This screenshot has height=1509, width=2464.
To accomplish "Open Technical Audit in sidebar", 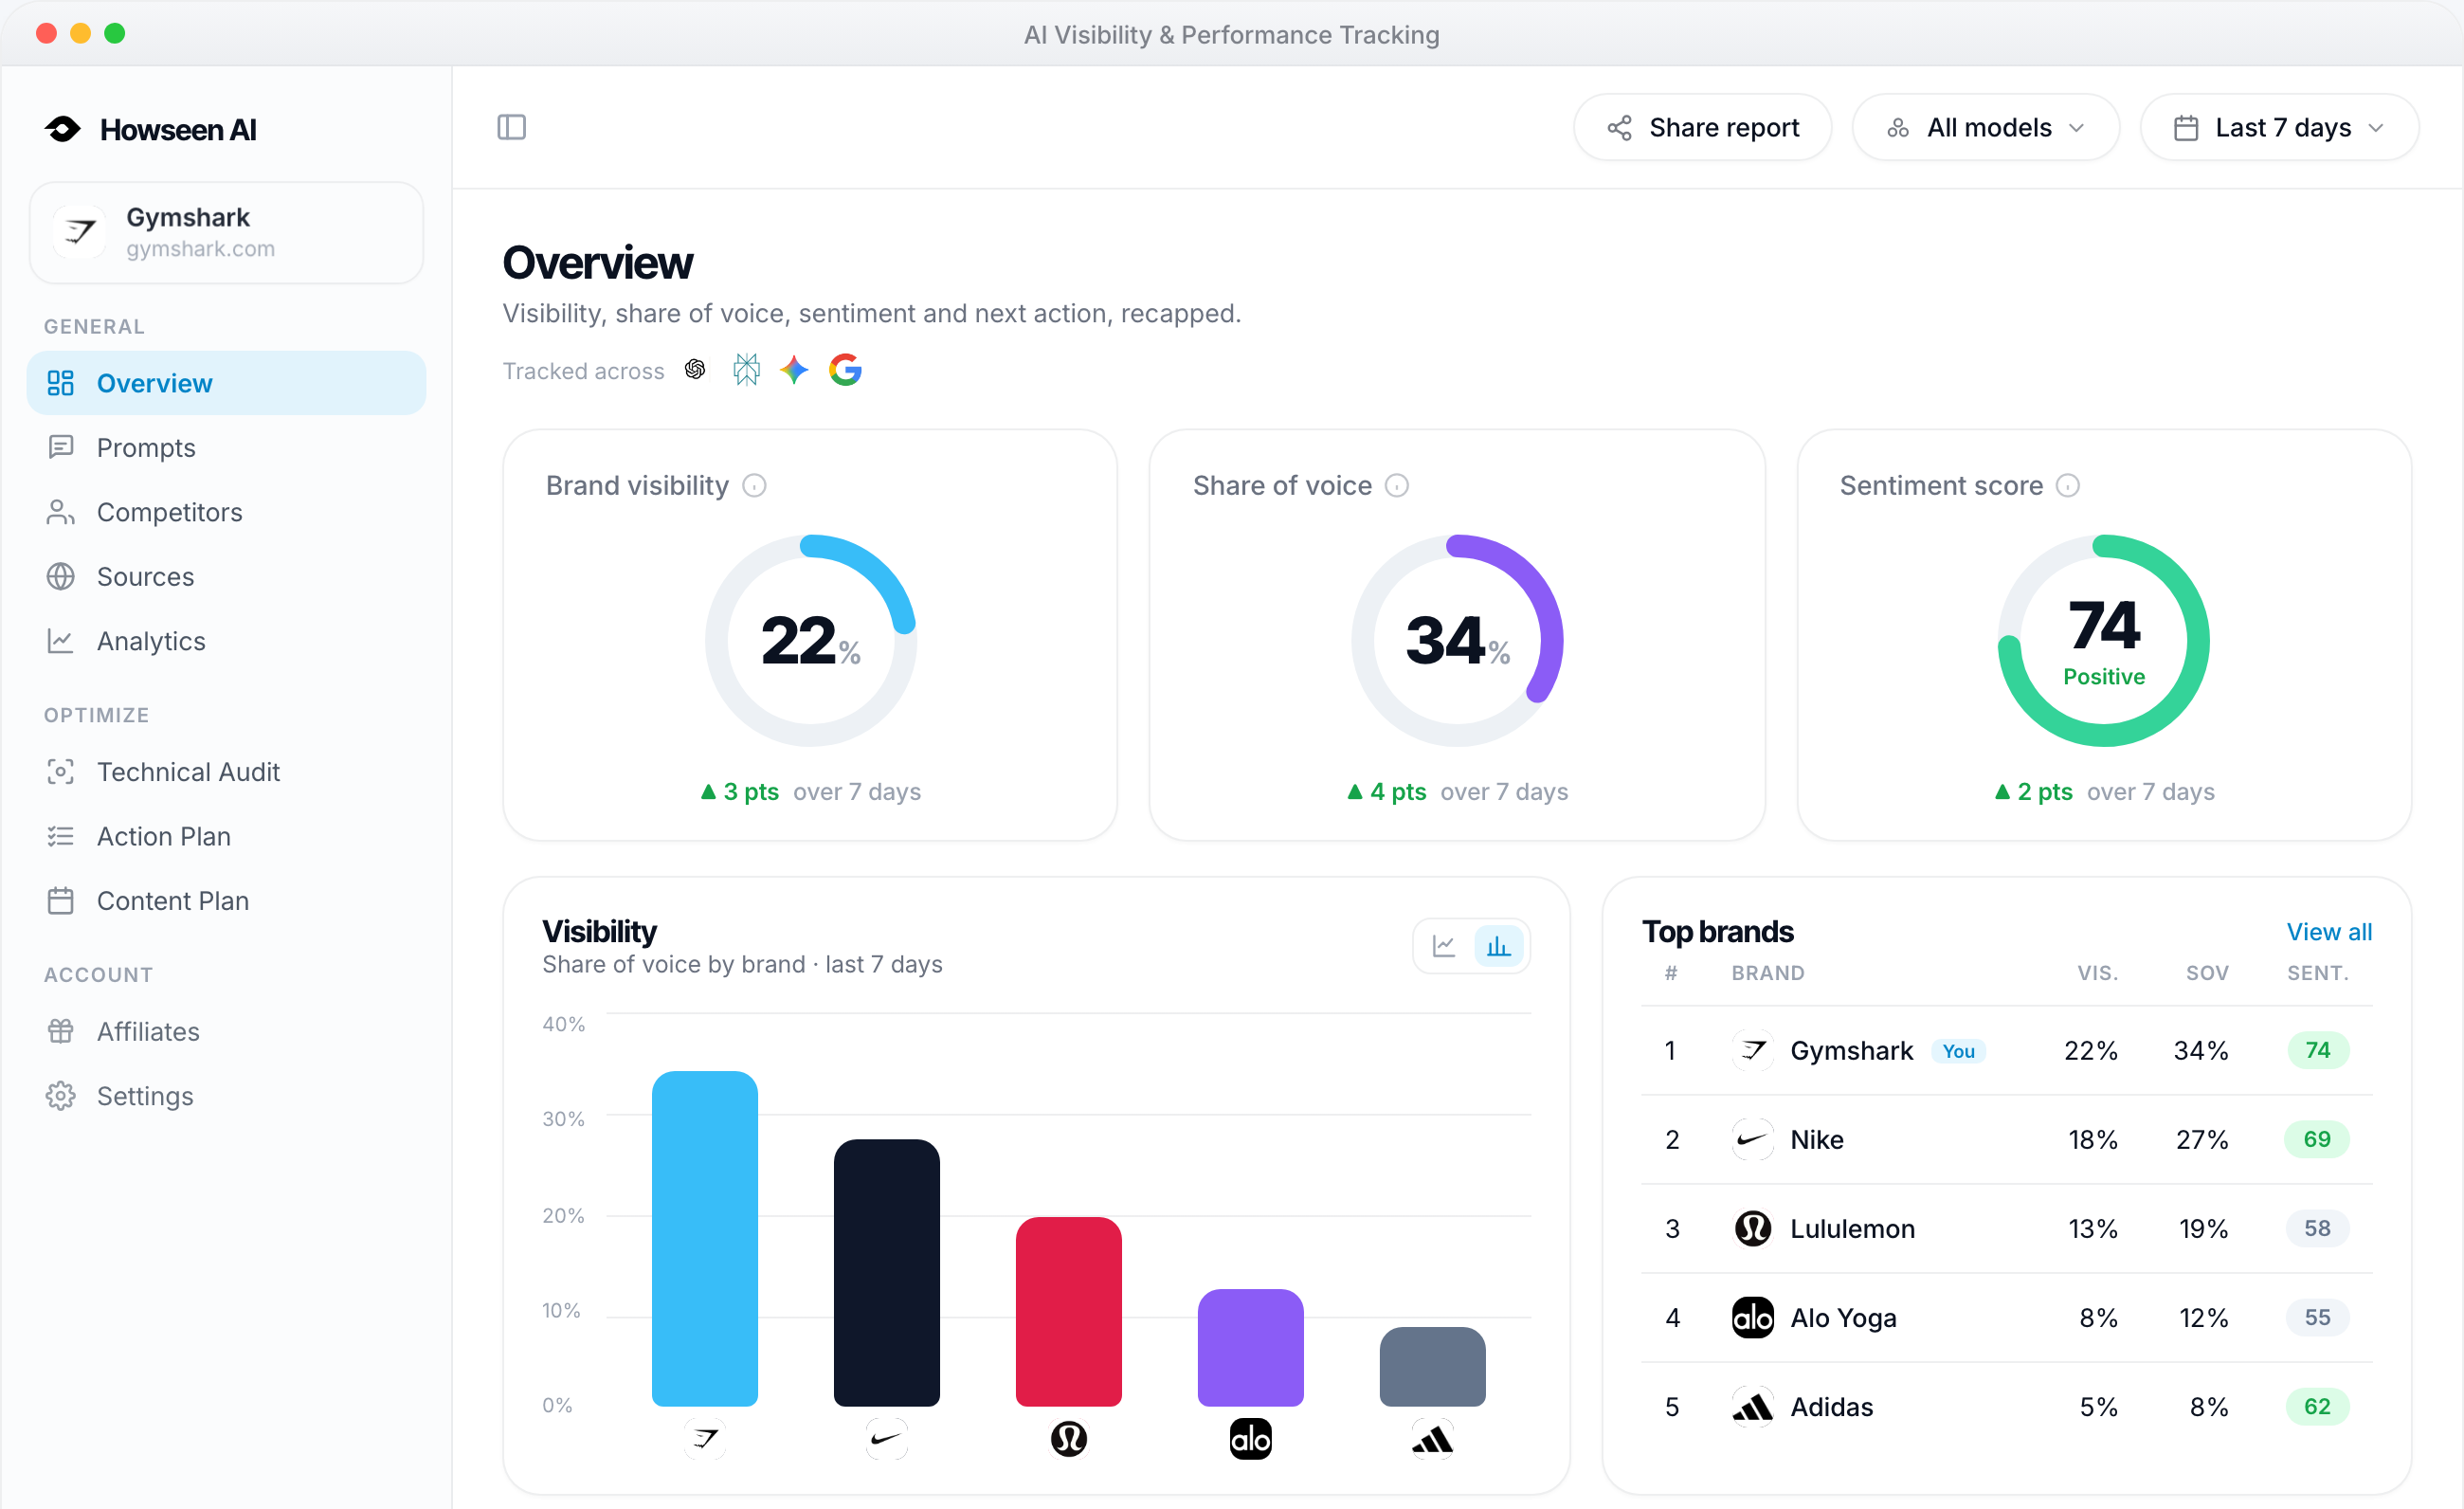I will tap(227, 772).
